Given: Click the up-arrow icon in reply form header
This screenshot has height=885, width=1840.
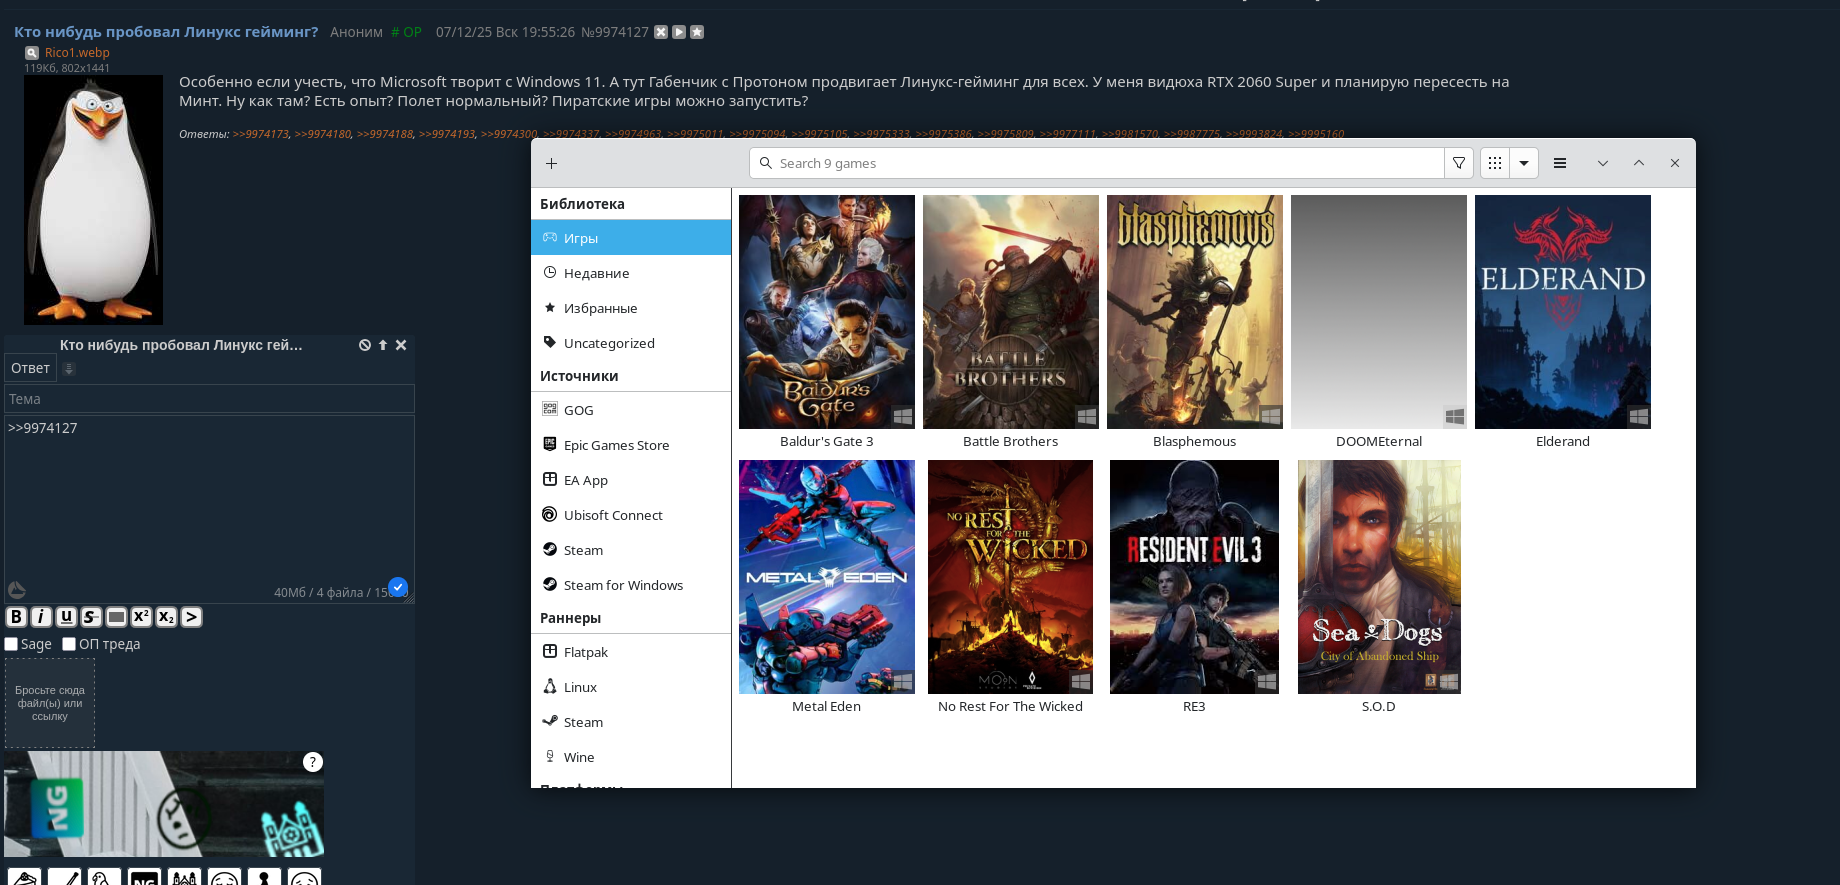Looking at the screenshot, I should coord(383,345).
